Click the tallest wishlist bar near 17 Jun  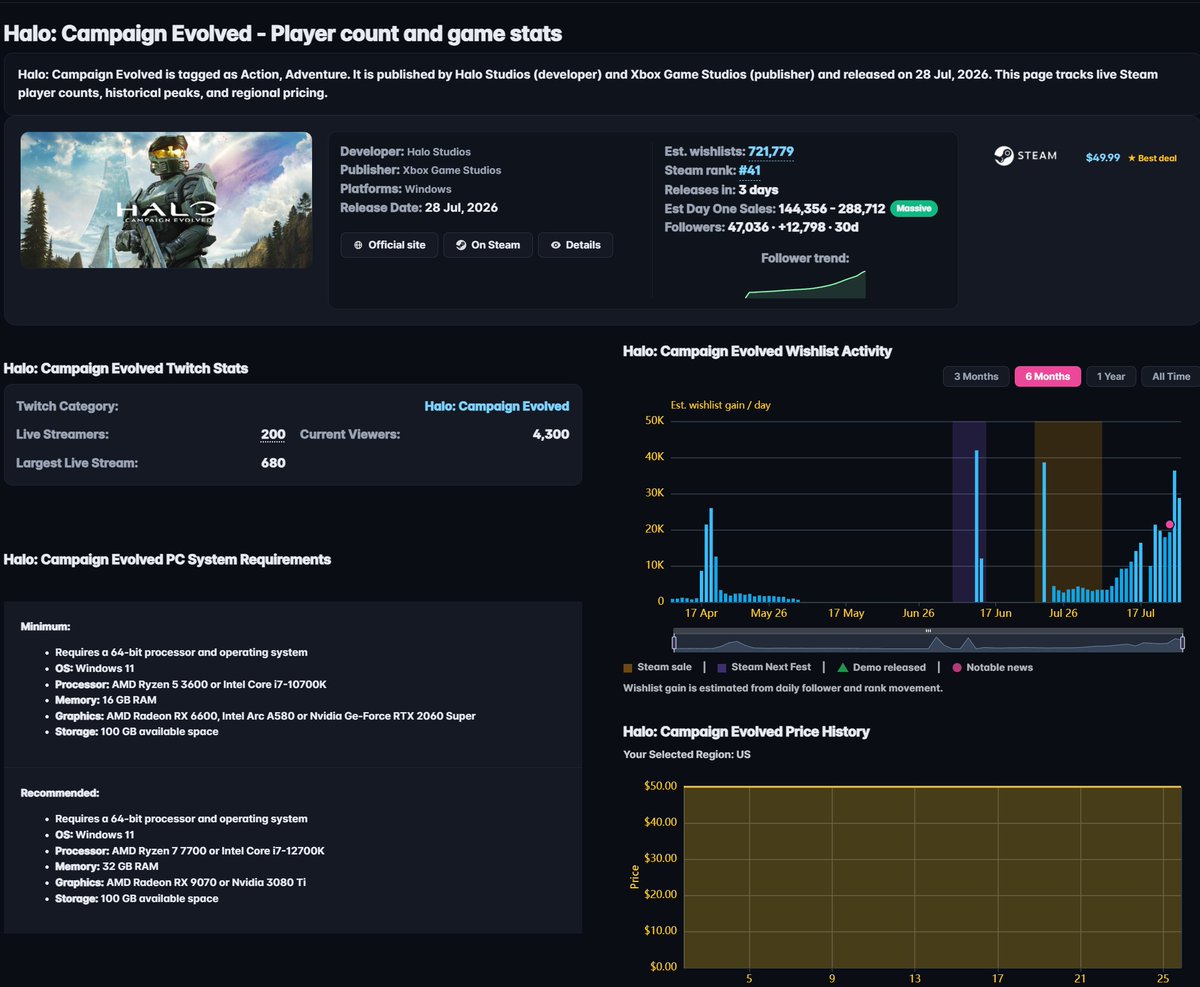tap(976, 526)
